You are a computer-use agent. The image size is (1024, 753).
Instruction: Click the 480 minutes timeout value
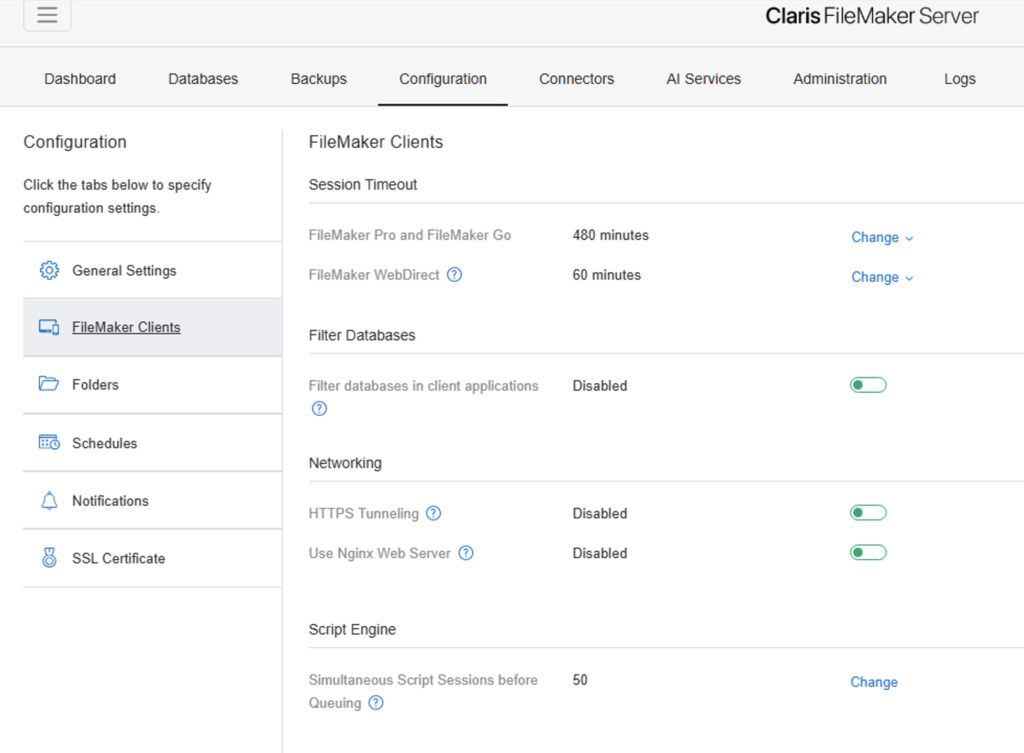point(611,235)
